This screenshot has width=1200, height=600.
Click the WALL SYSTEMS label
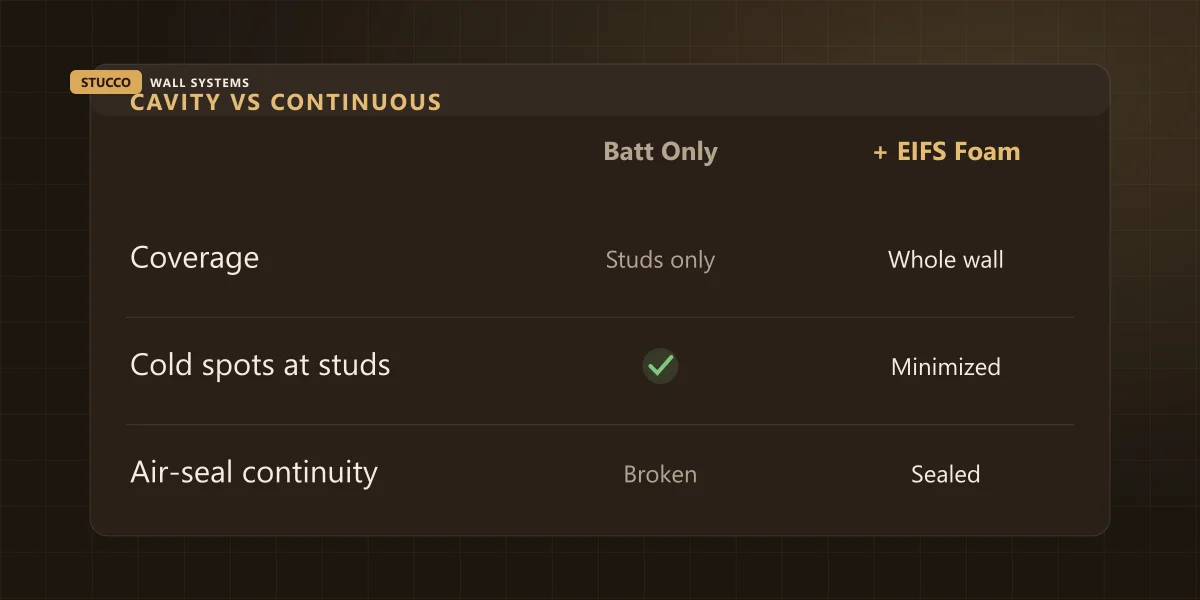click(199, 83)
